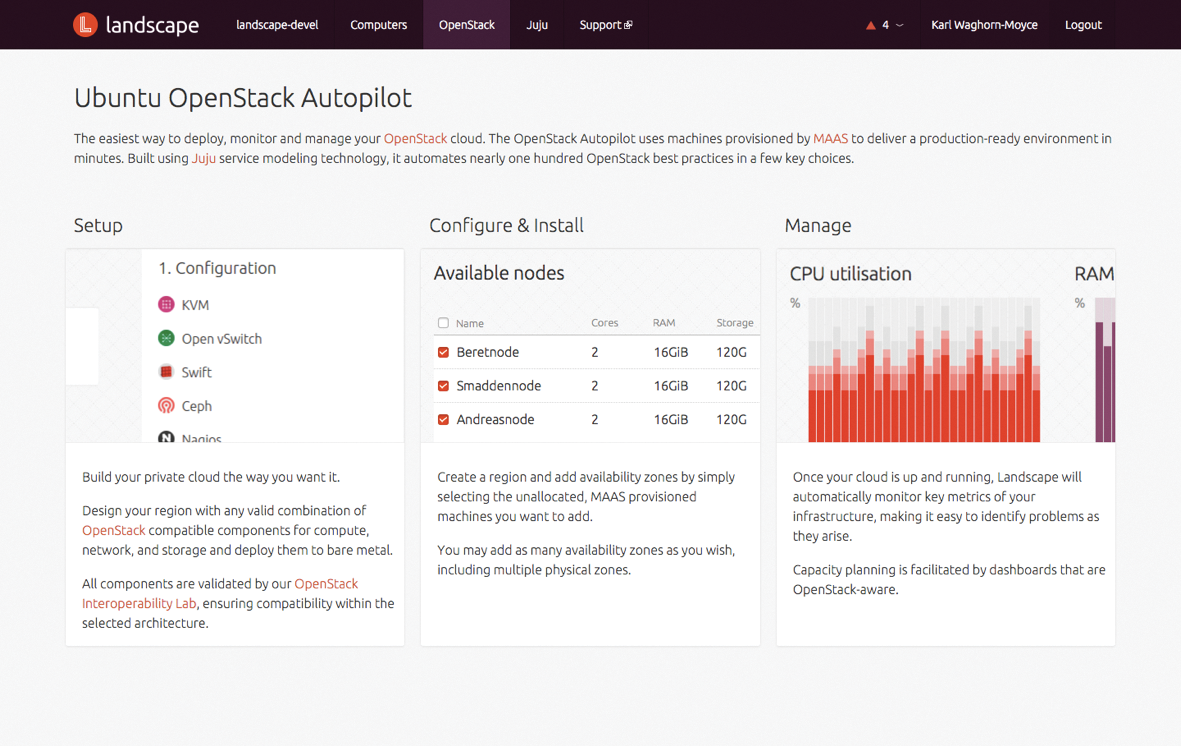The image size is (1181, 746).
Task: Click the Landscape logo icon
Action: (85, 24)
